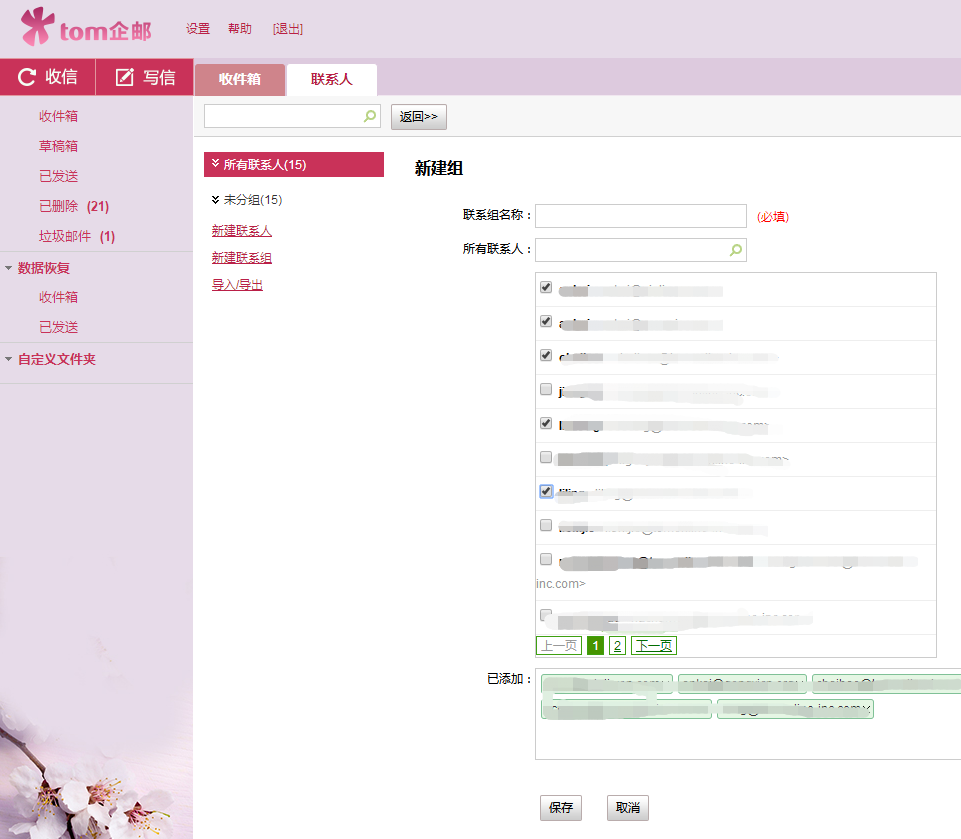The image size is (961, 839).
Task: Click the 保存 button
Action: 560,808
